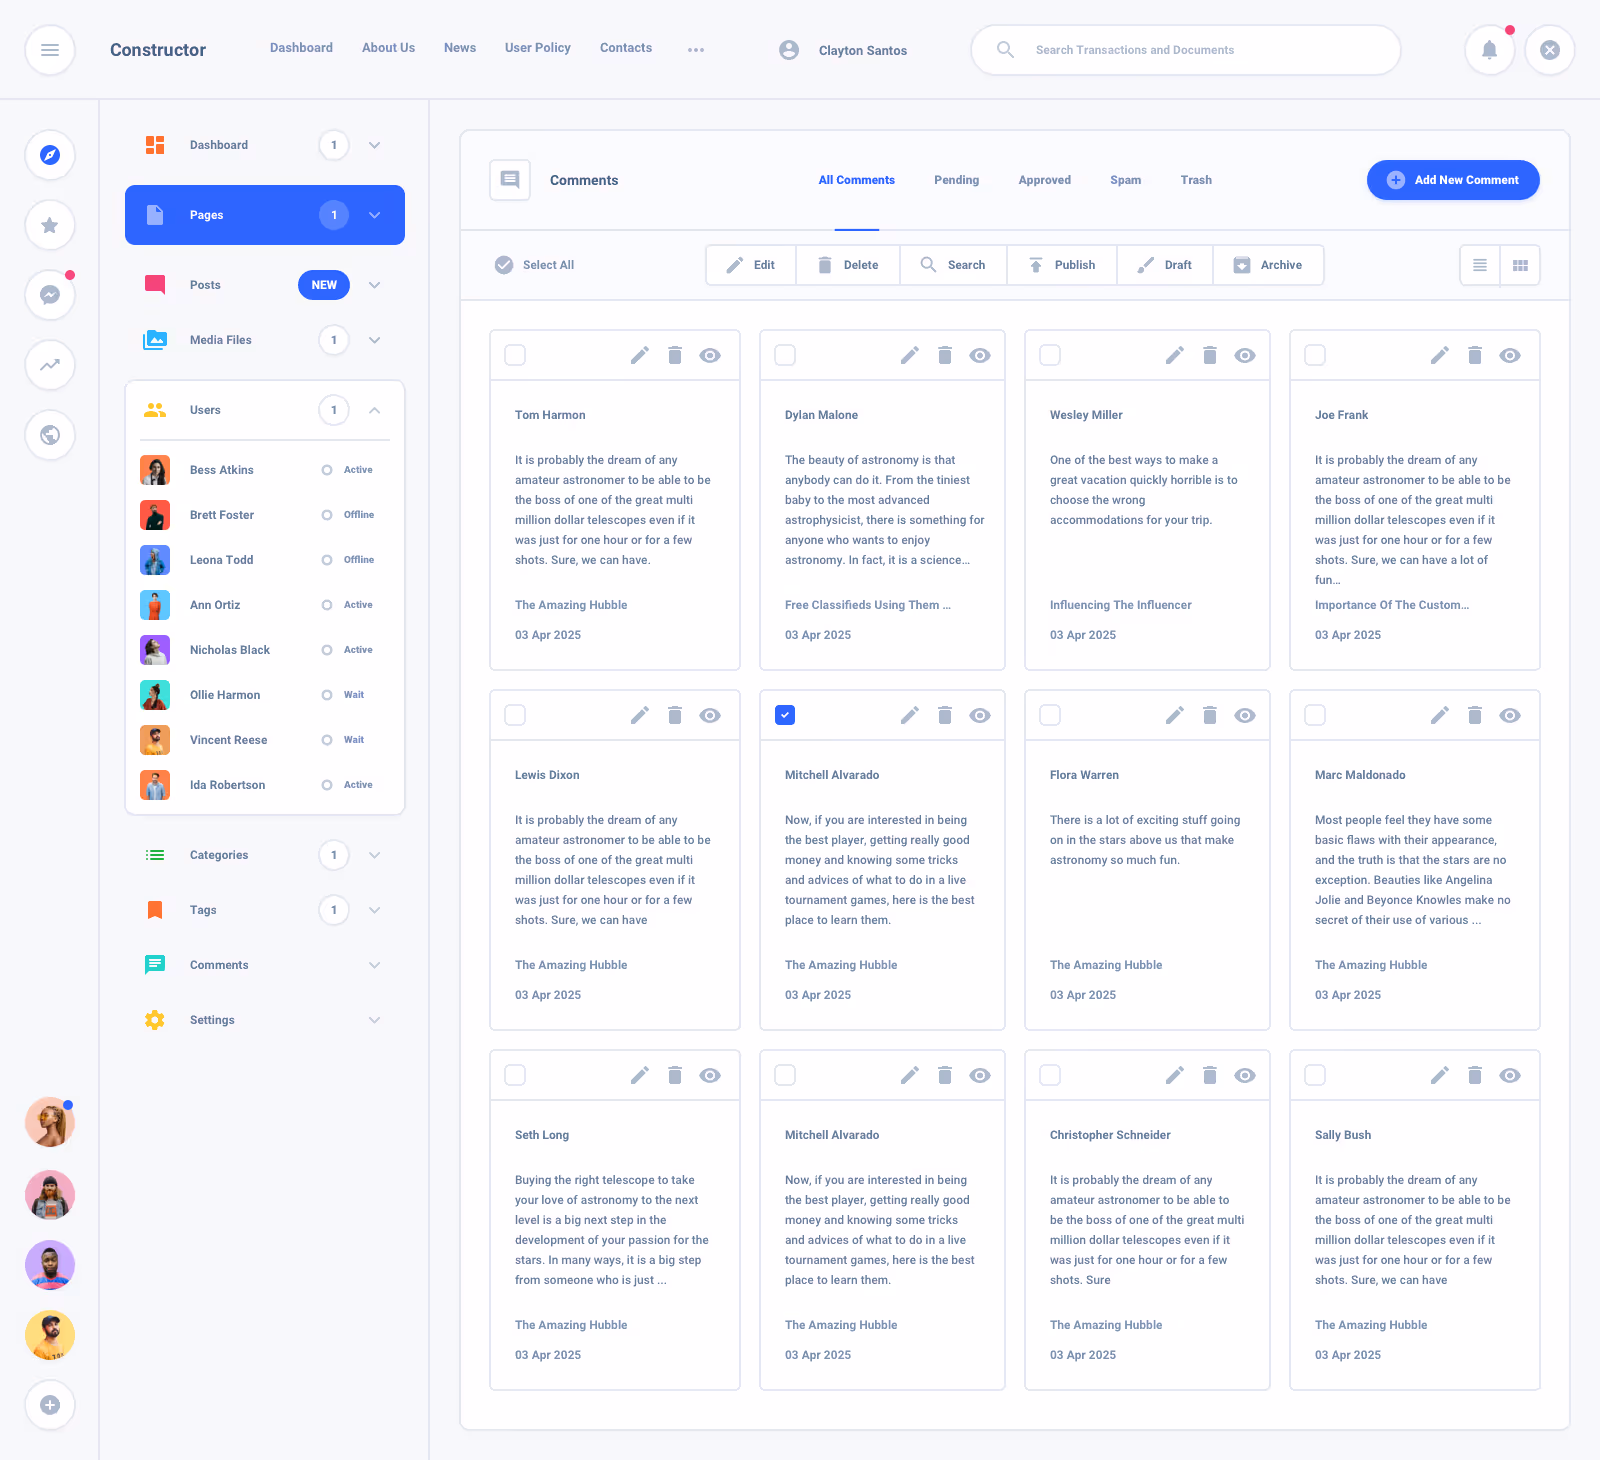Focus the Search Transactions and Documents field
Screen dimensions: 1600x1460
click(1186, 50)
